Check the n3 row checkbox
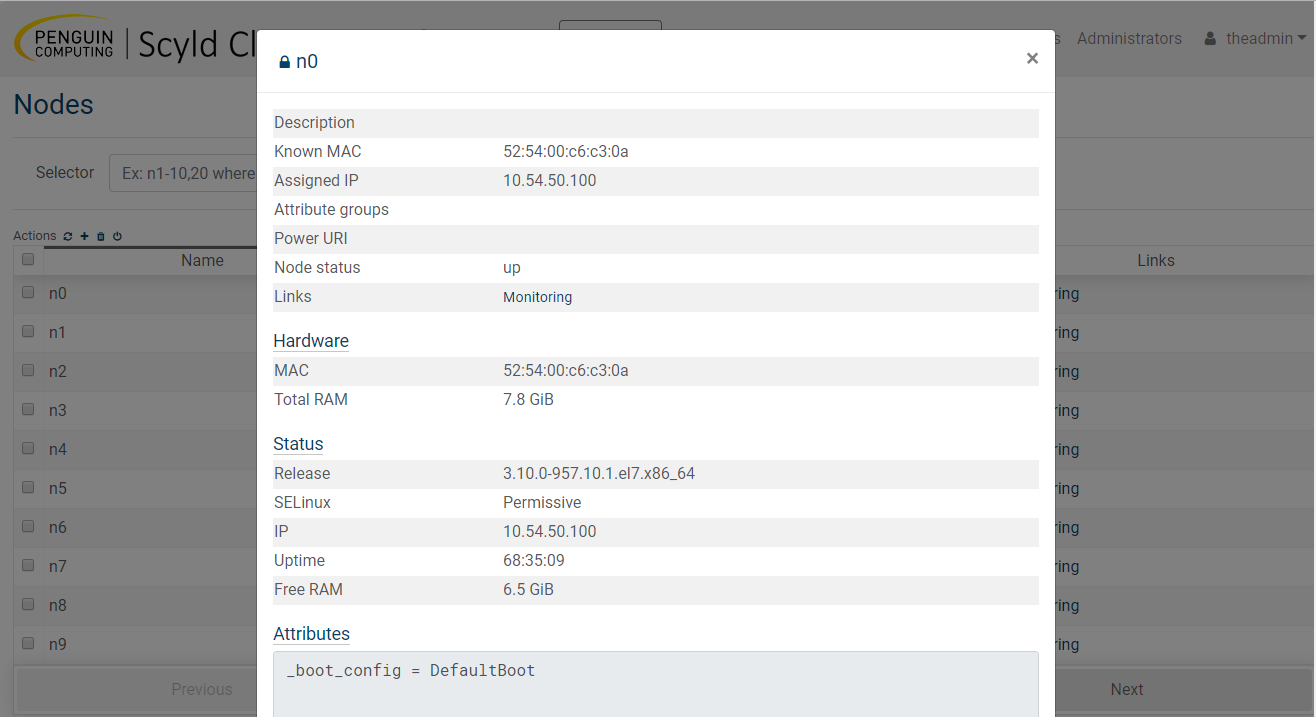This screenshot has height=717, width=1316. 28,410
